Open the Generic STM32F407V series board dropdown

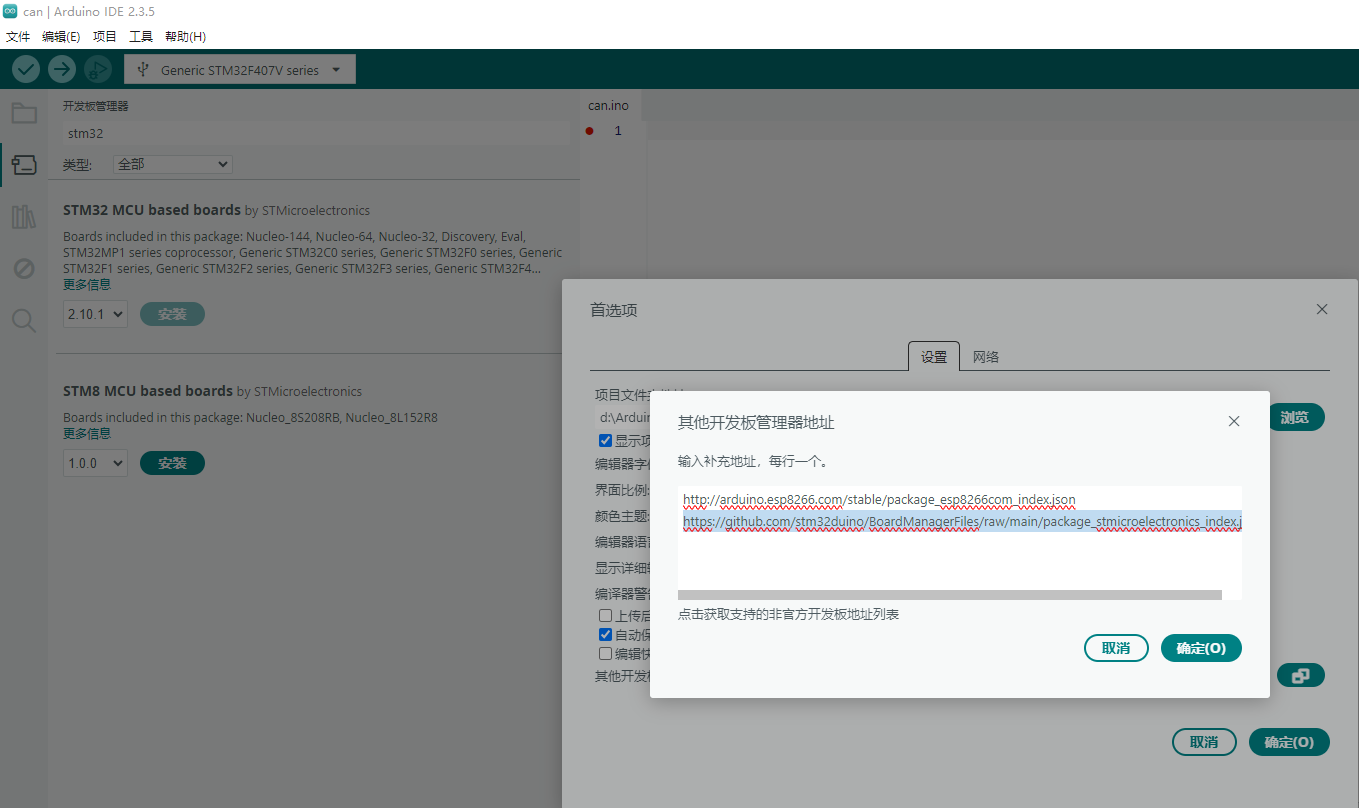(x=240, y=70)
